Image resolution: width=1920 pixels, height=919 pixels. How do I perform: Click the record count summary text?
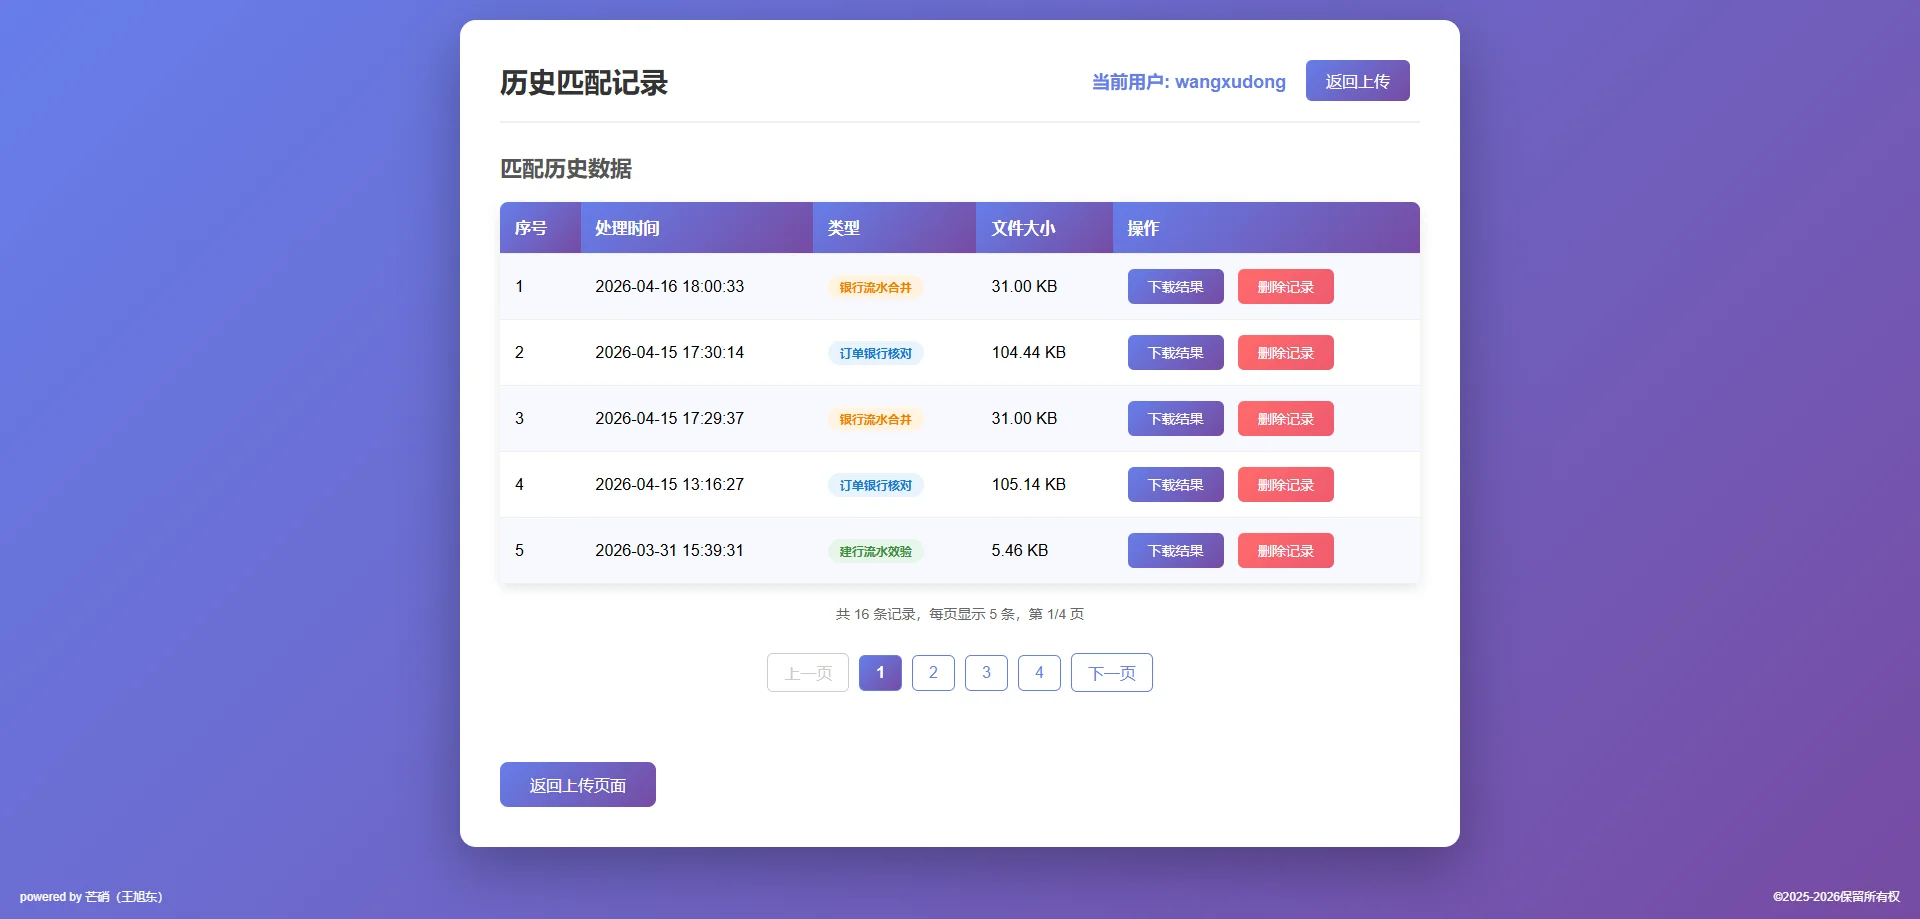click(960, 614)
